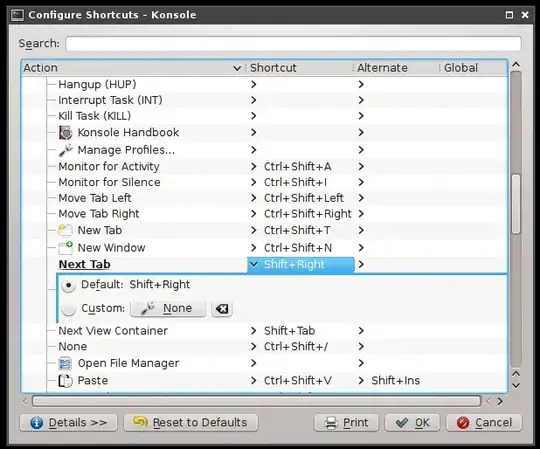Click the scroll down arrow at list bottom
The height and width of the screenshot is (449, 540).
coord(516,386)
